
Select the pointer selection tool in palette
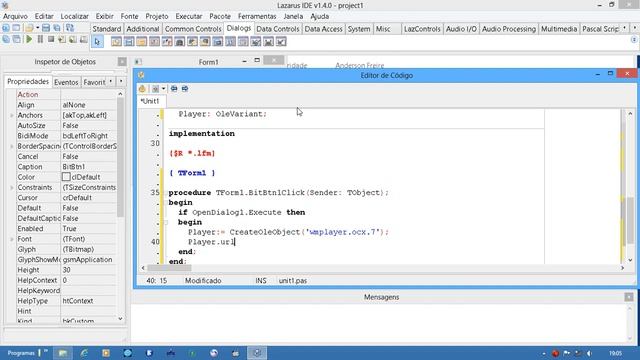97,42
